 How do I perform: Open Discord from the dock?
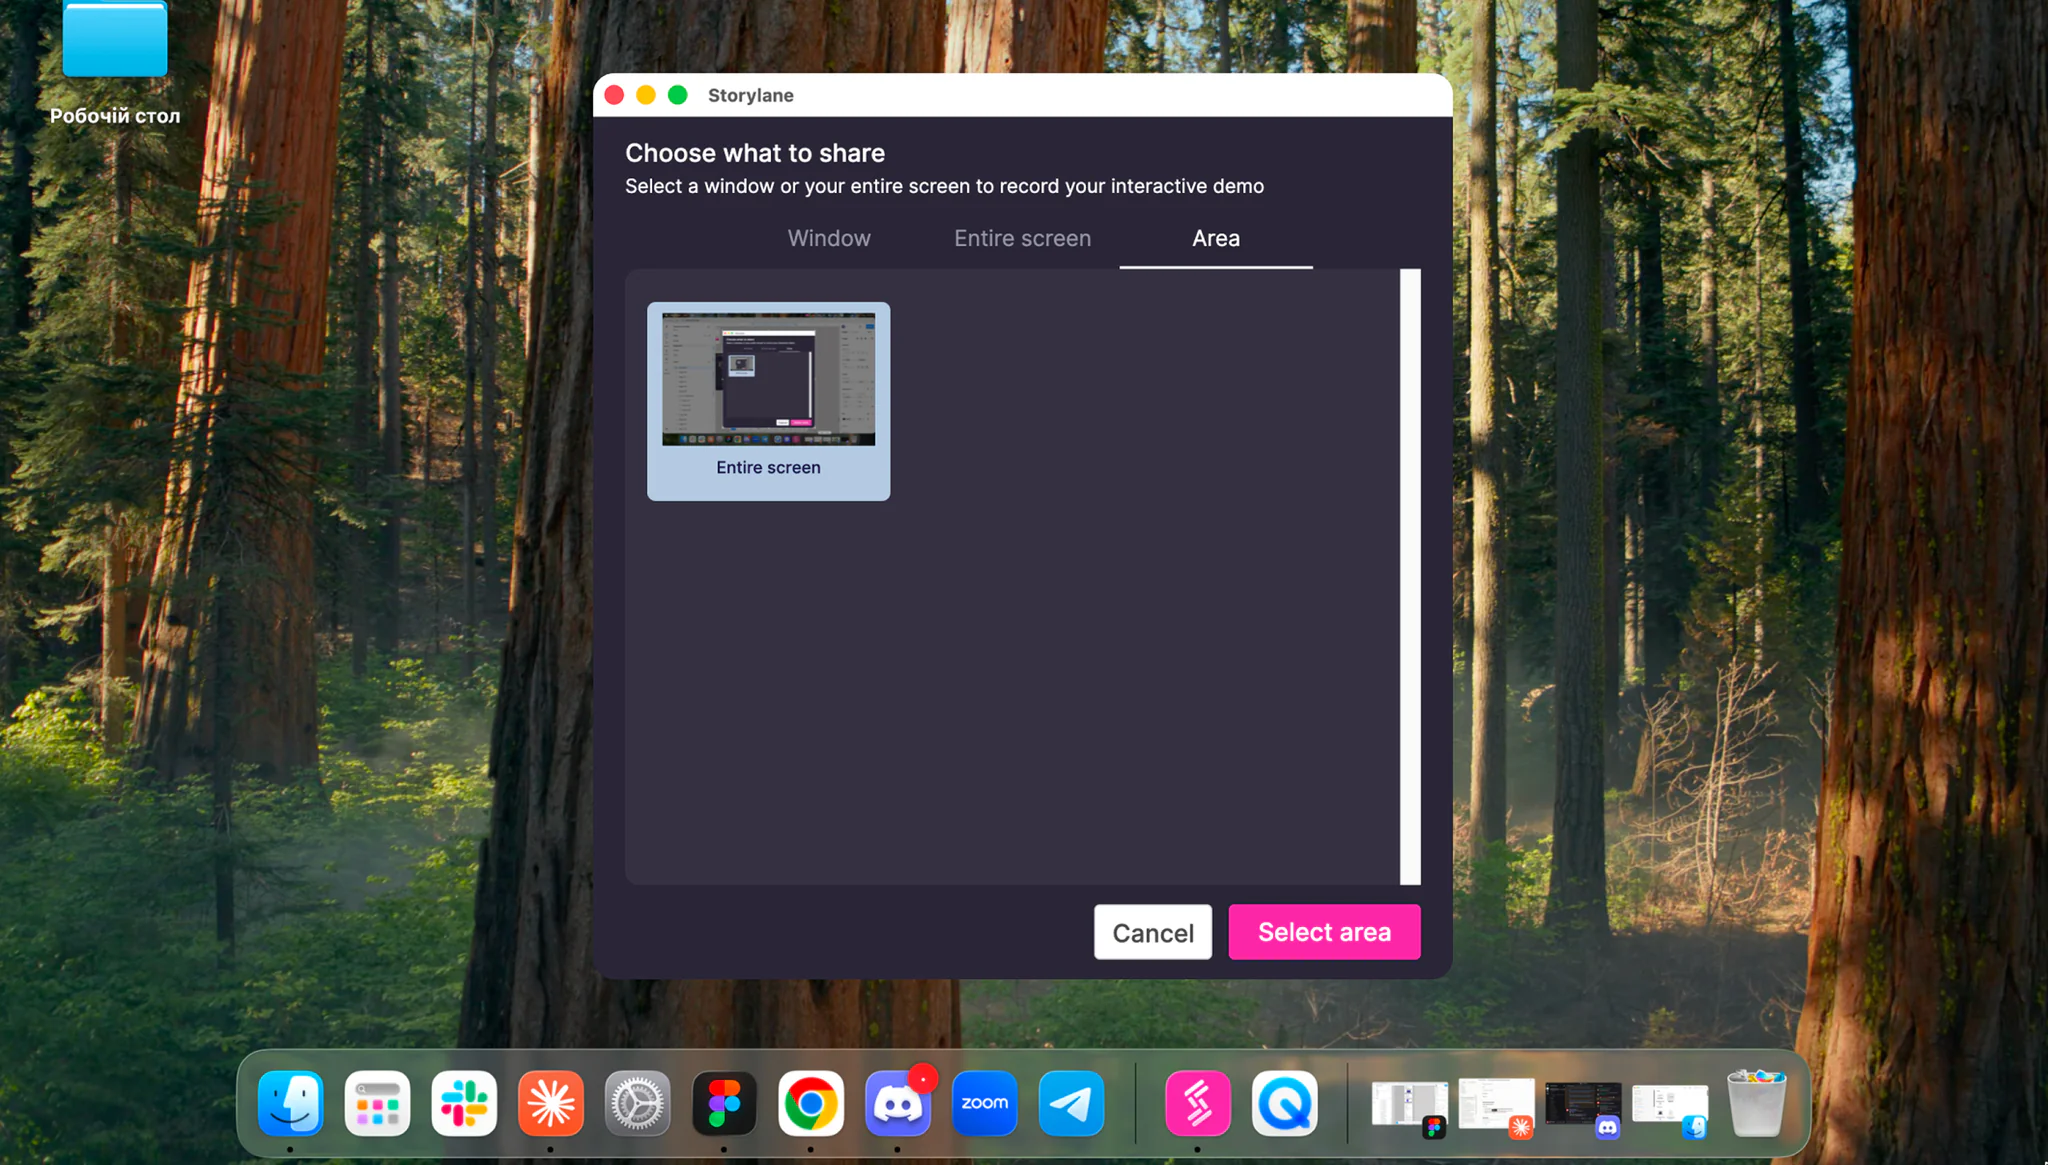point(898,1103)
